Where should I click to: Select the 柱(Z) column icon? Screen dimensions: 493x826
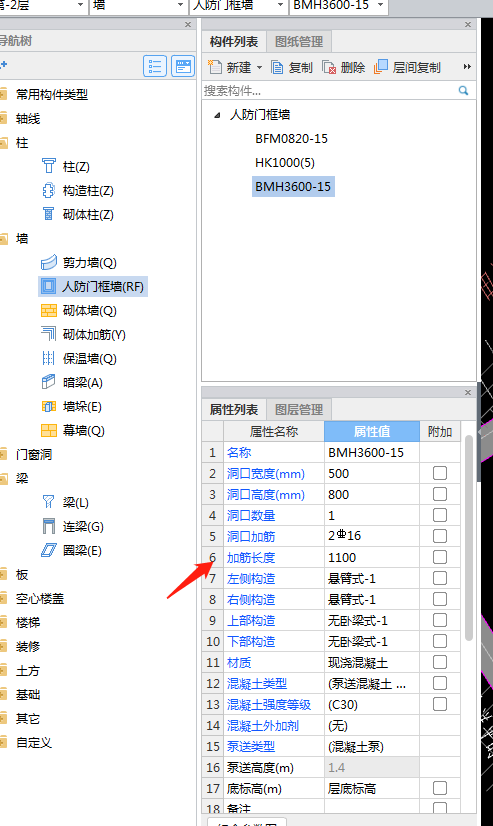(48, 166)
